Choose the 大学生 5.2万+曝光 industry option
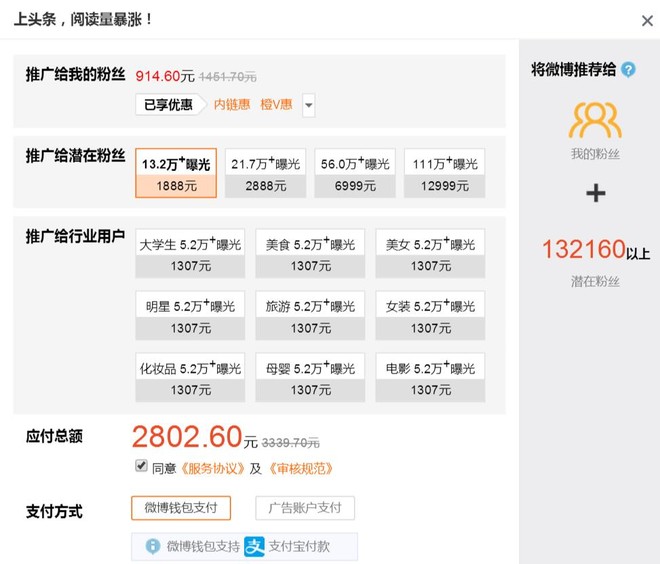 click(190, 253)
